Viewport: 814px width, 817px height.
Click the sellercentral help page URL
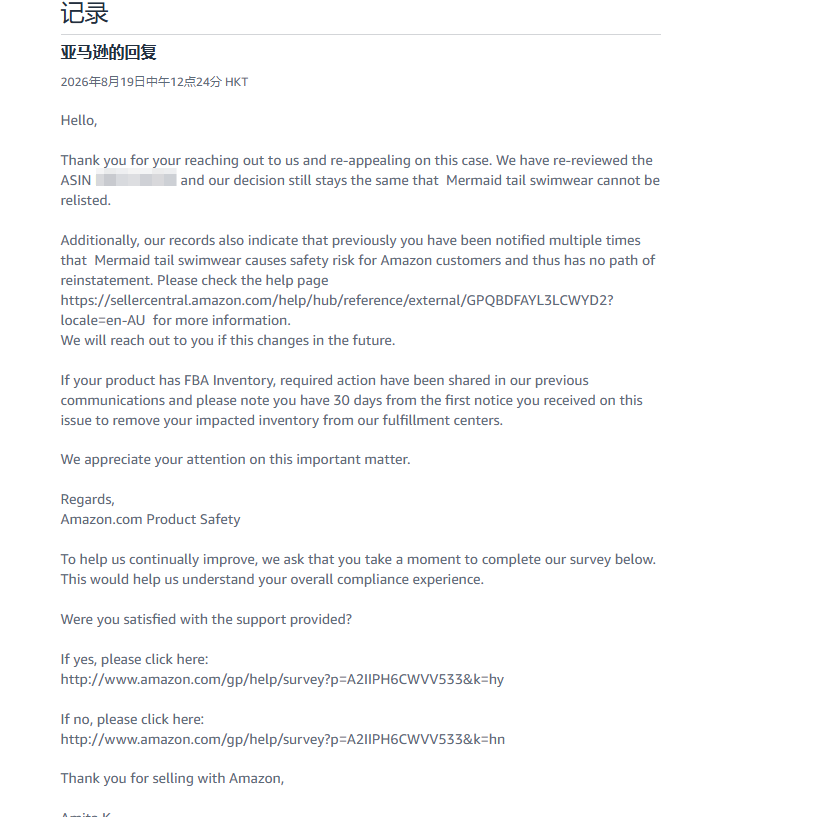tap(337, 301)
